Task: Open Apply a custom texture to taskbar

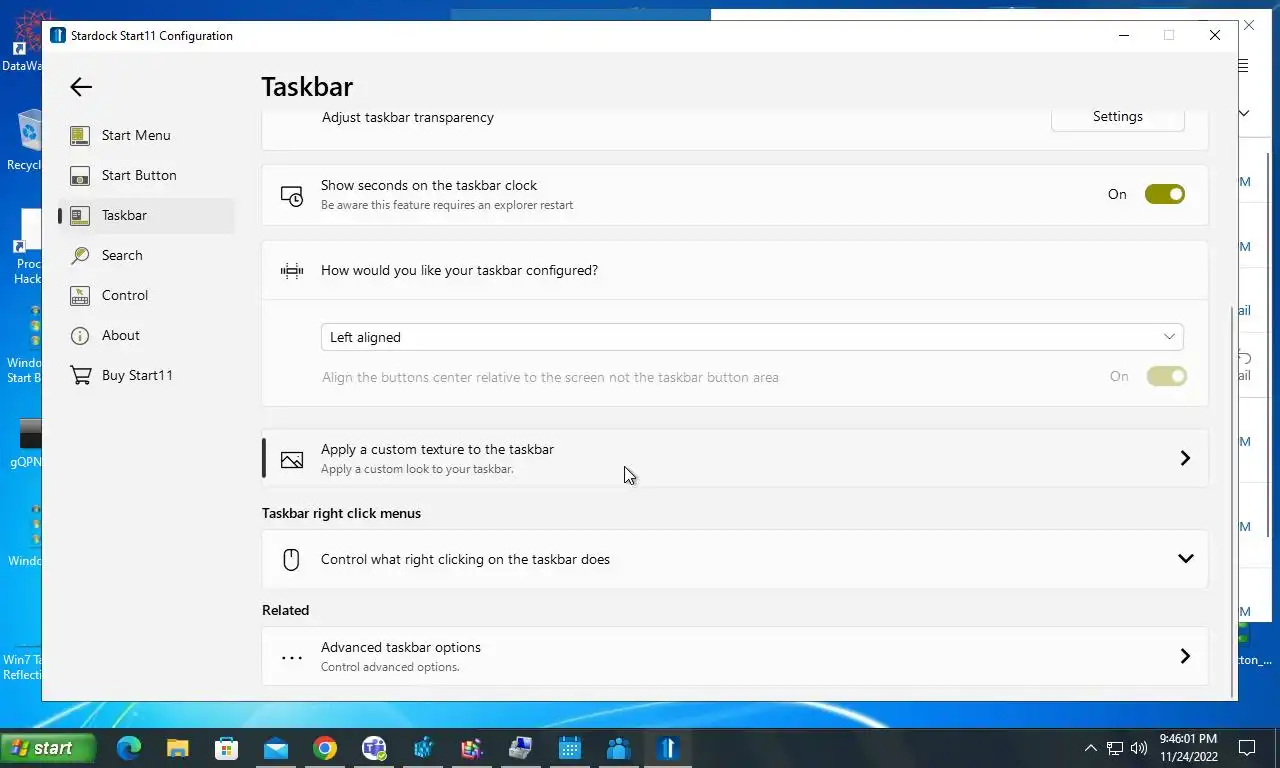Action: pos(735,458)
